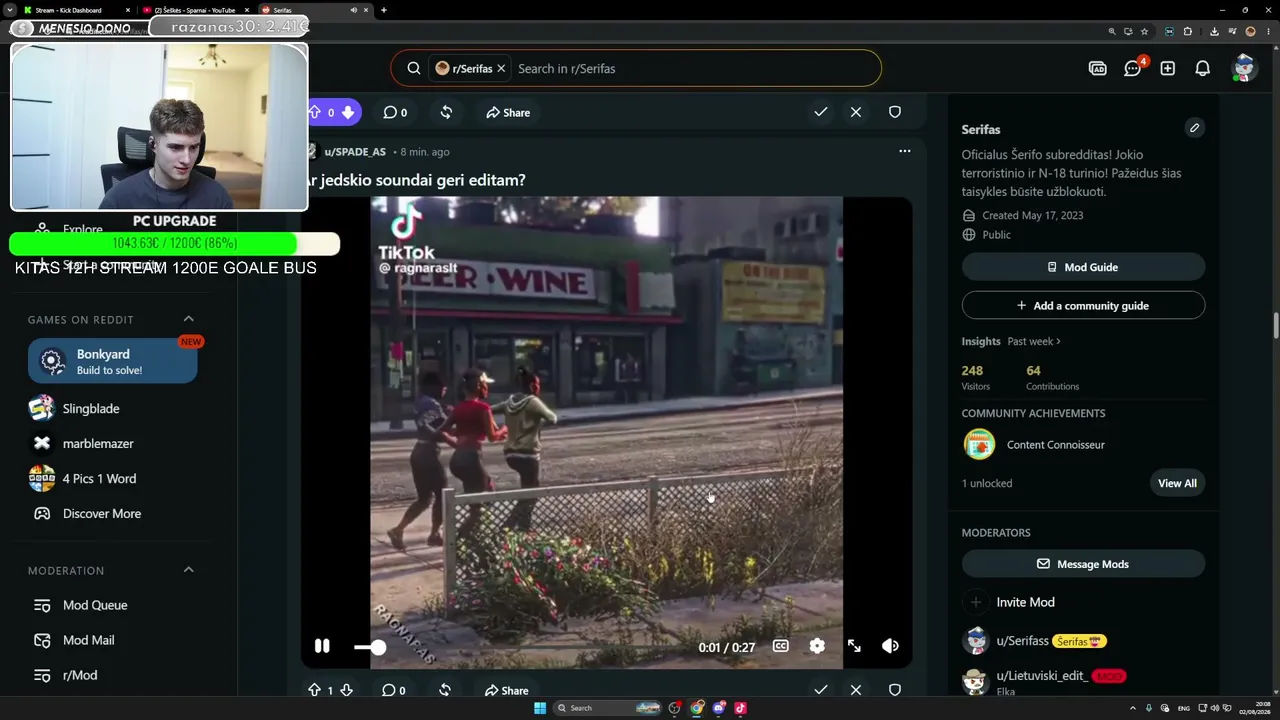
Task: Open the Chrome three-dot menu
Action: (x=1267, y=31)
